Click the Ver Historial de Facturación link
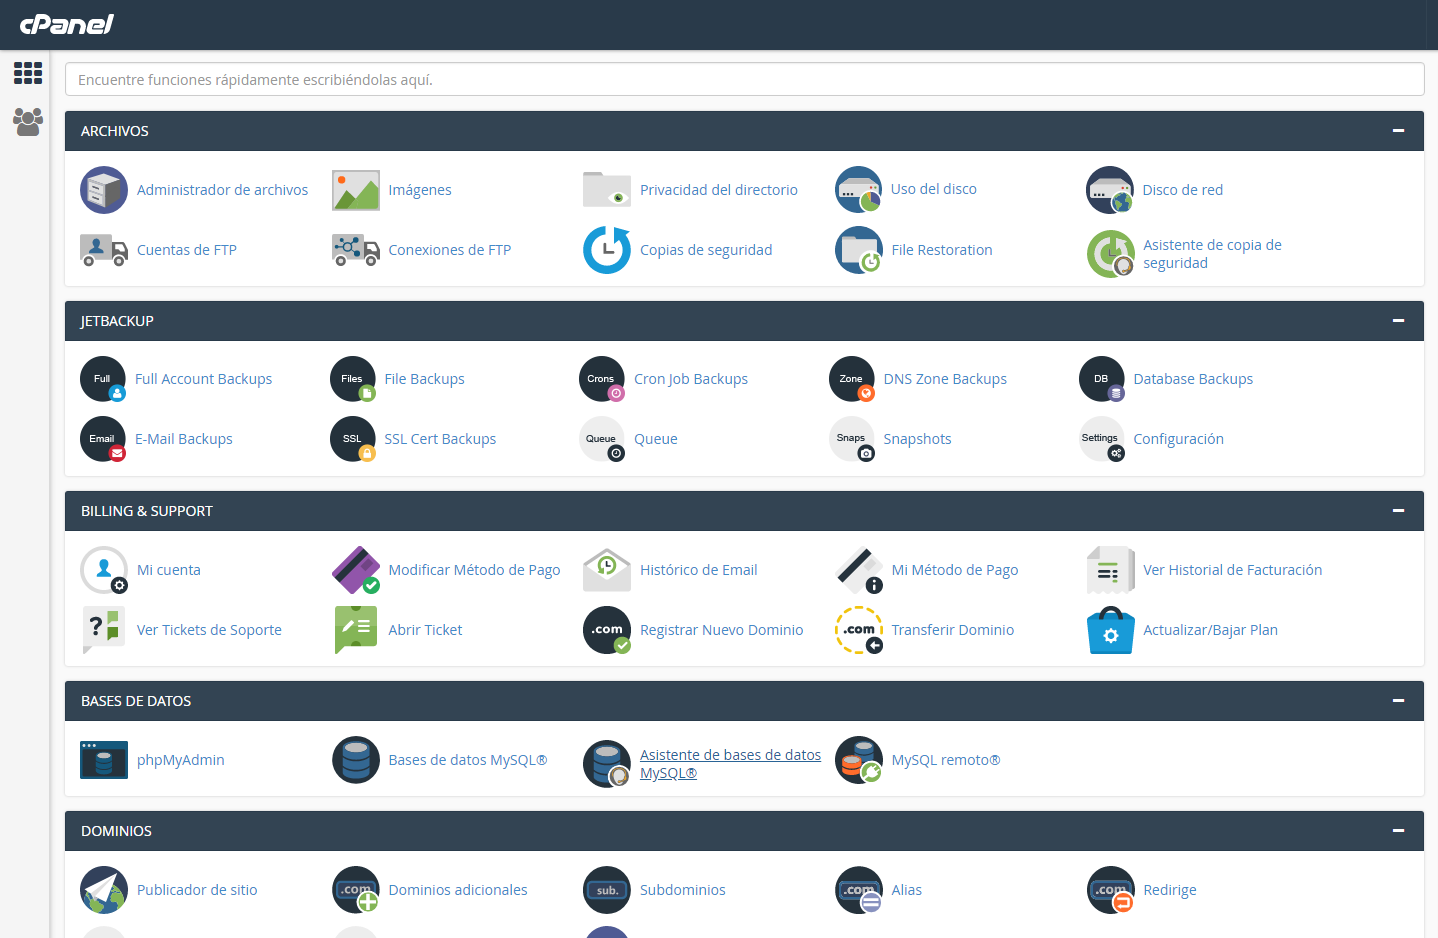 click(1233, 570)
